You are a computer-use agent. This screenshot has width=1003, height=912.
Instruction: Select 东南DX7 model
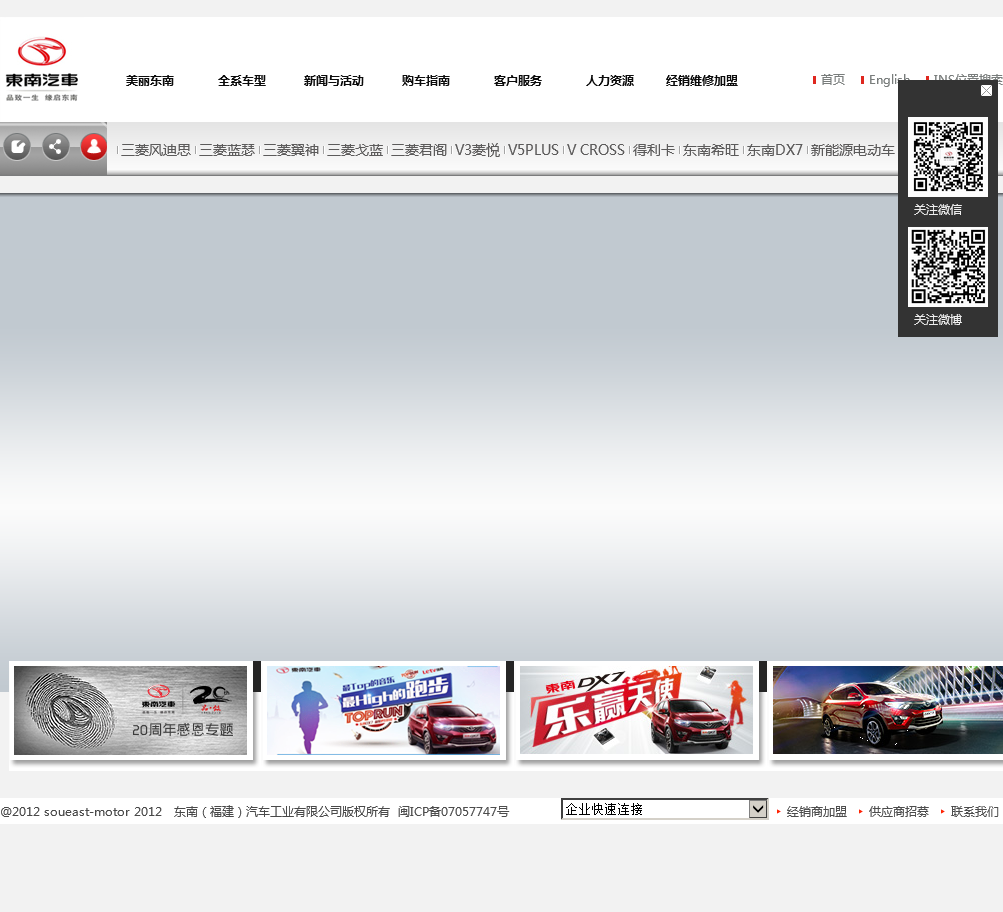[775, 150]
